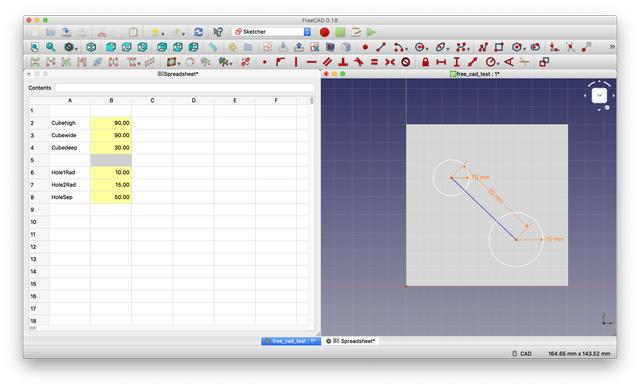The height and width of the screenshot is (389, 640).
Task: Apply perpendicular constraint
Action: [343, 62]
